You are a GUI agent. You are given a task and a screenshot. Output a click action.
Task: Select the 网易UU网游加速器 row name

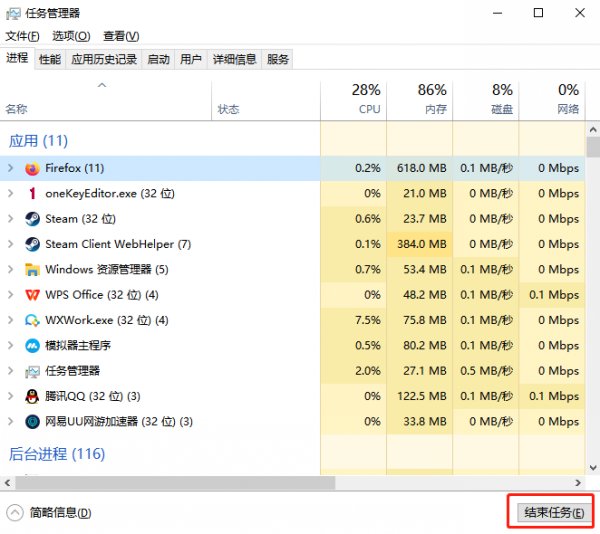(x=119, y=422)
